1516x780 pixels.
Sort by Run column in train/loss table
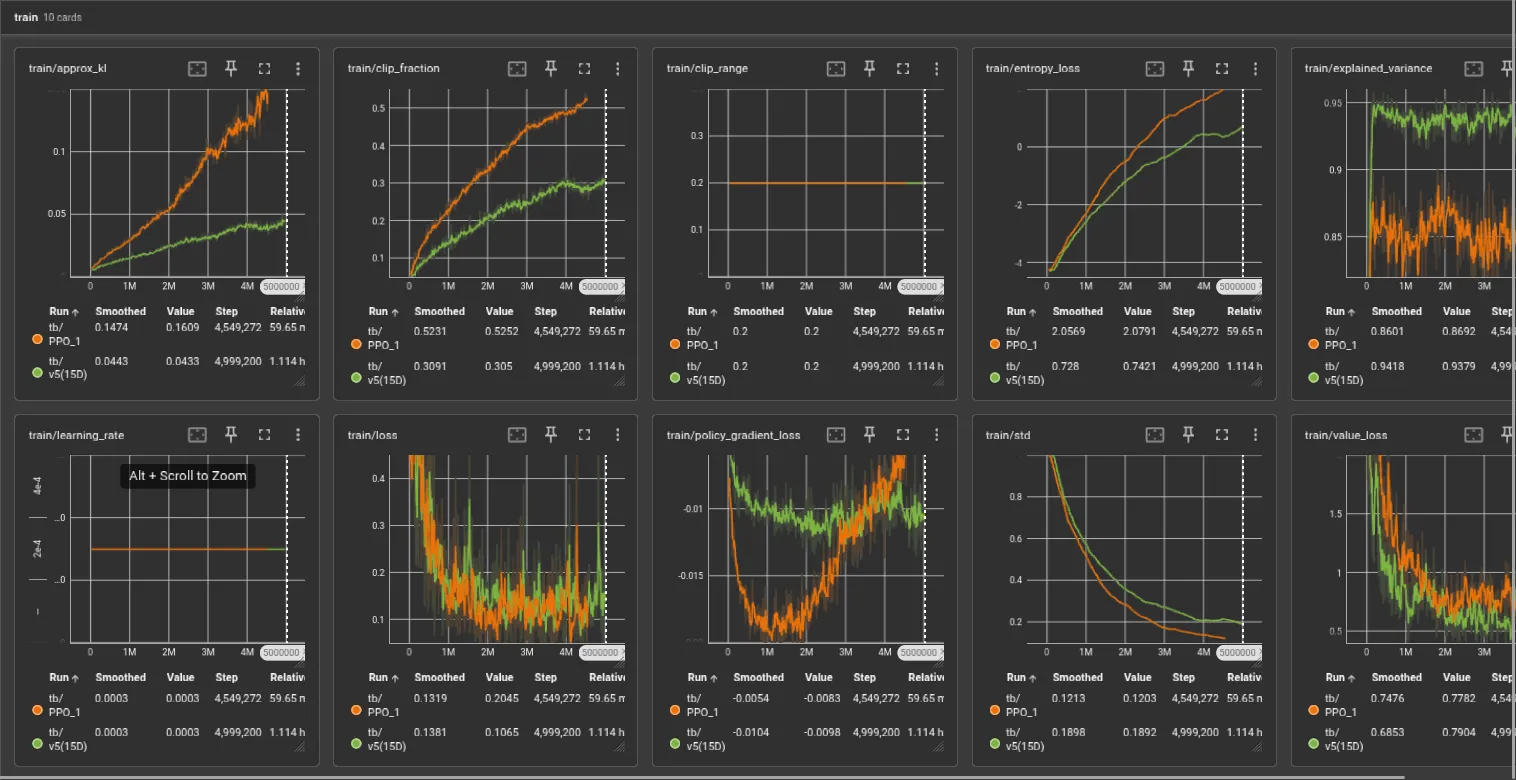point(383,677)
